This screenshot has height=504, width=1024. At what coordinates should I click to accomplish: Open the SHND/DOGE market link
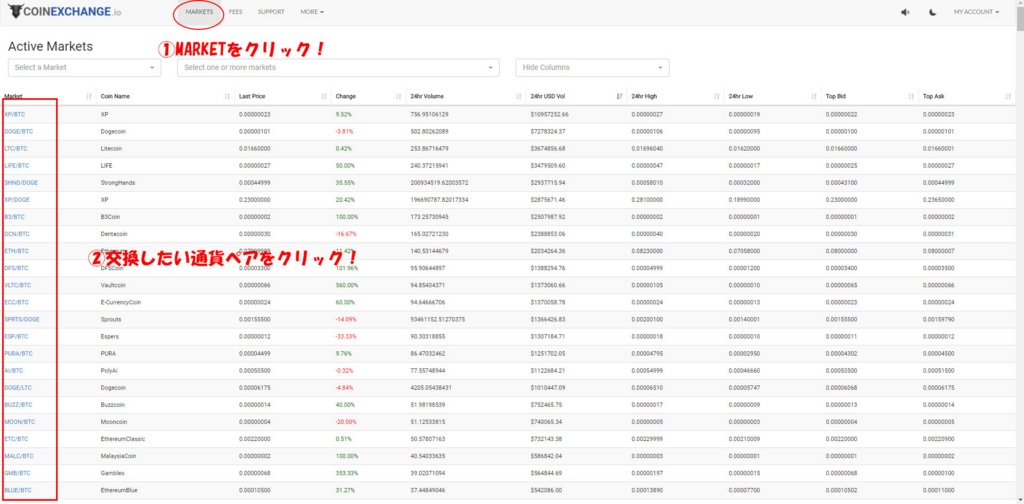pos(21,183)
